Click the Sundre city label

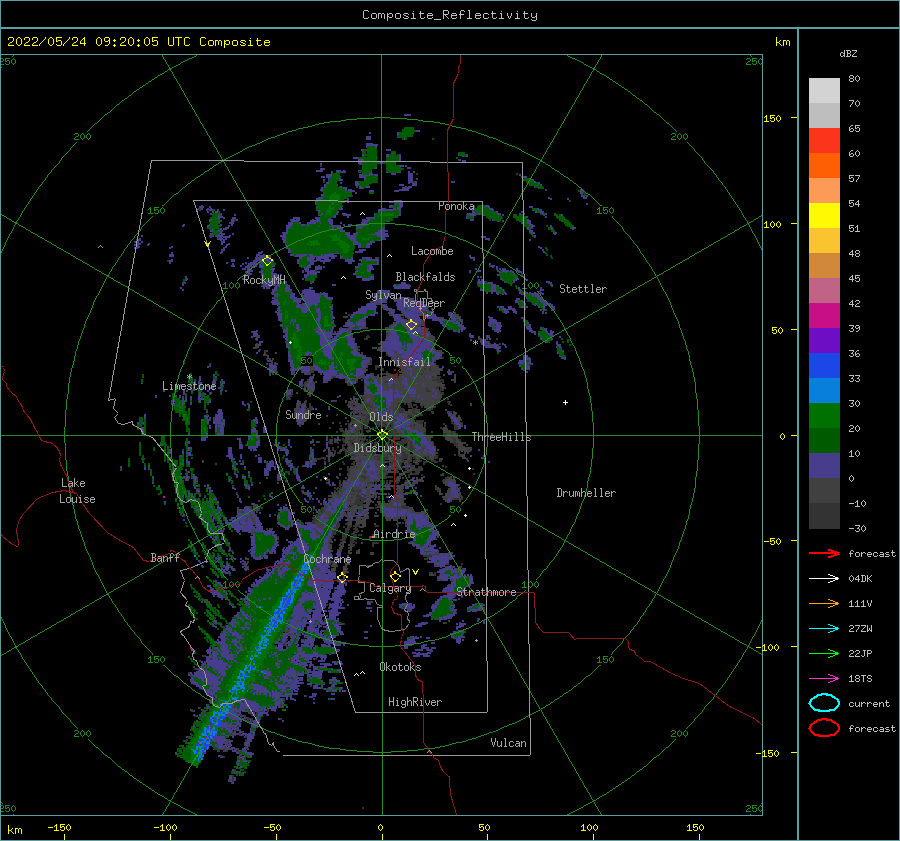pos(303,414)
